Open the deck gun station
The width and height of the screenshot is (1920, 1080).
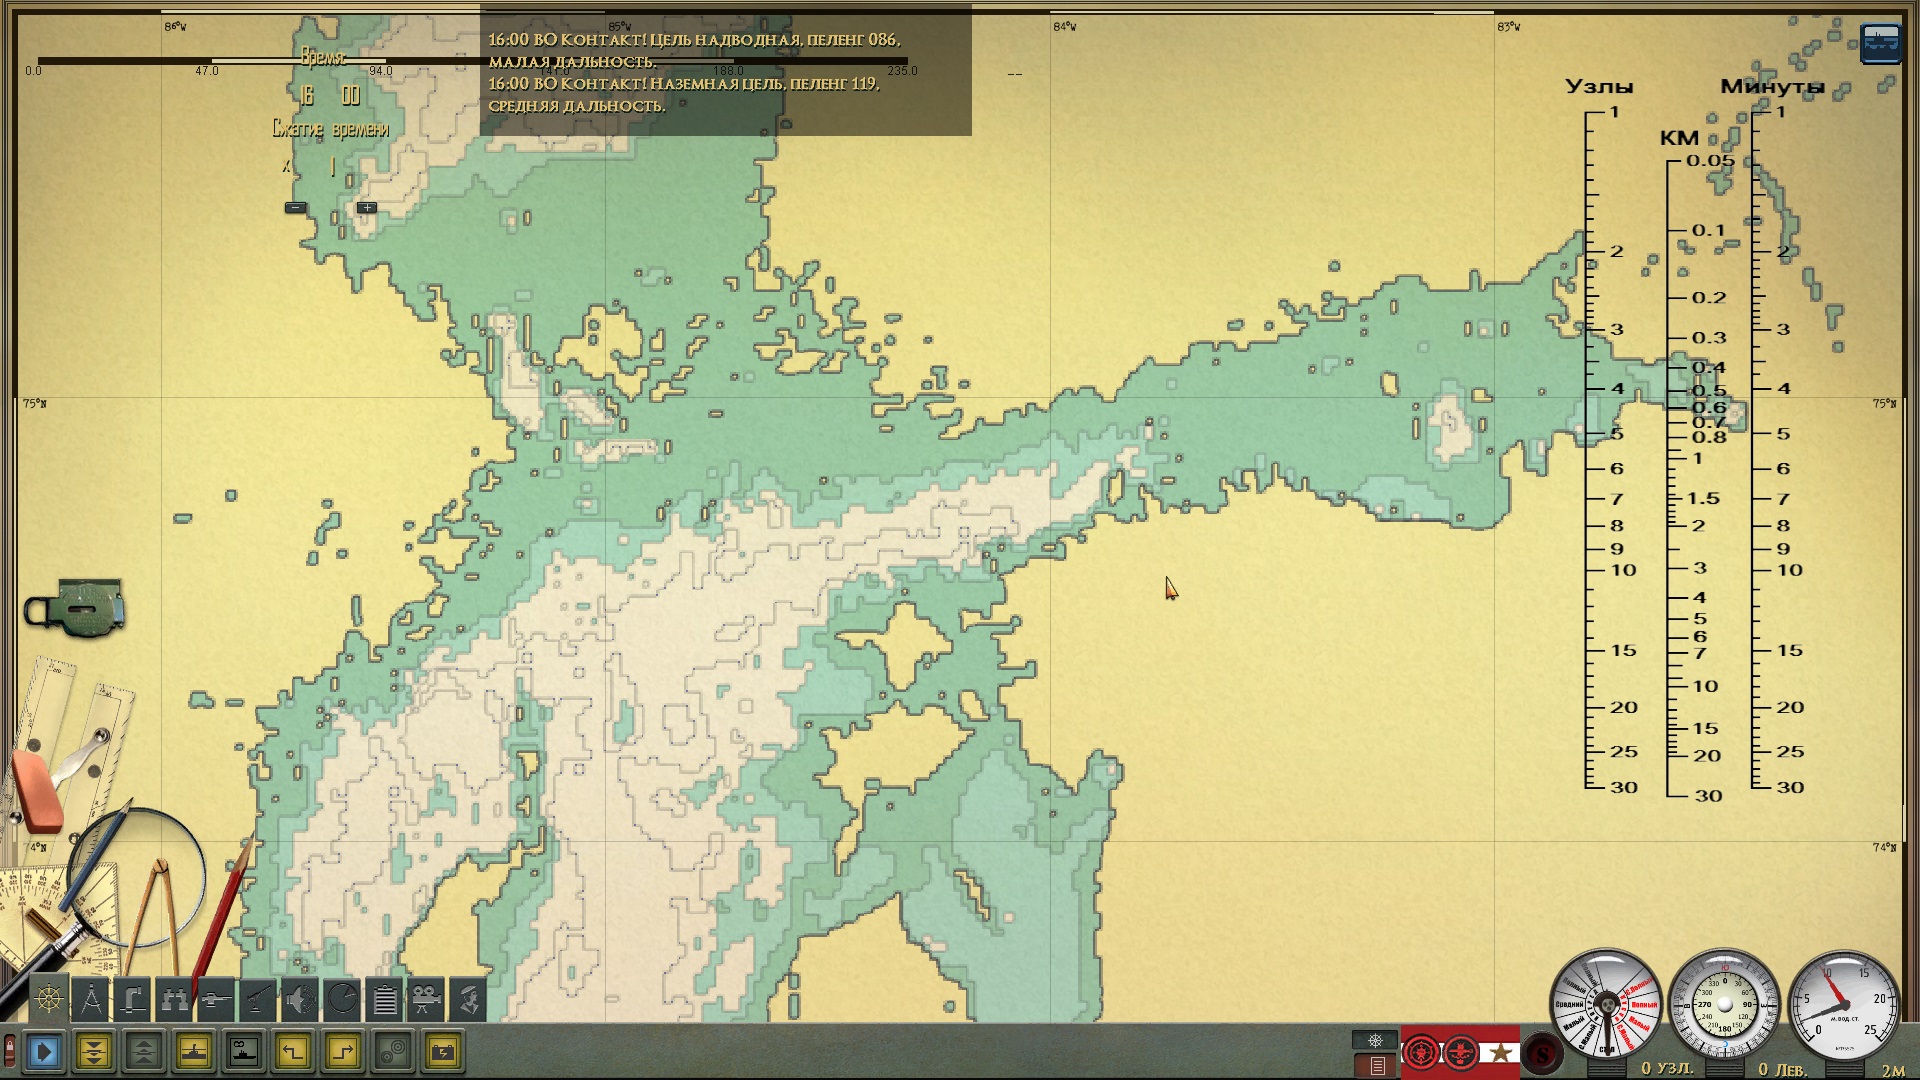tap(217, 999)
